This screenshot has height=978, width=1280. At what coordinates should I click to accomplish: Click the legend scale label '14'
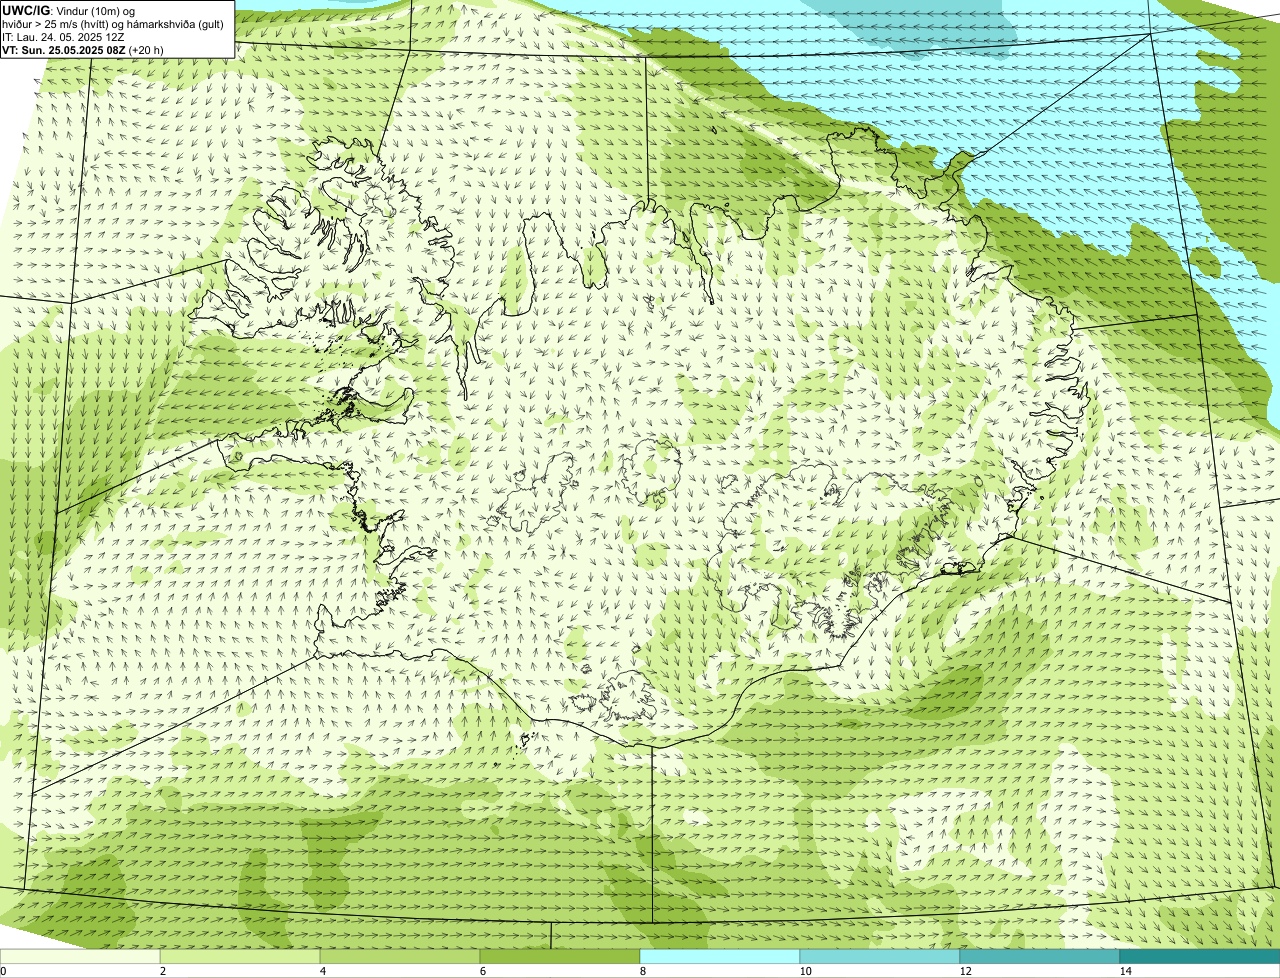[1125, 971]
